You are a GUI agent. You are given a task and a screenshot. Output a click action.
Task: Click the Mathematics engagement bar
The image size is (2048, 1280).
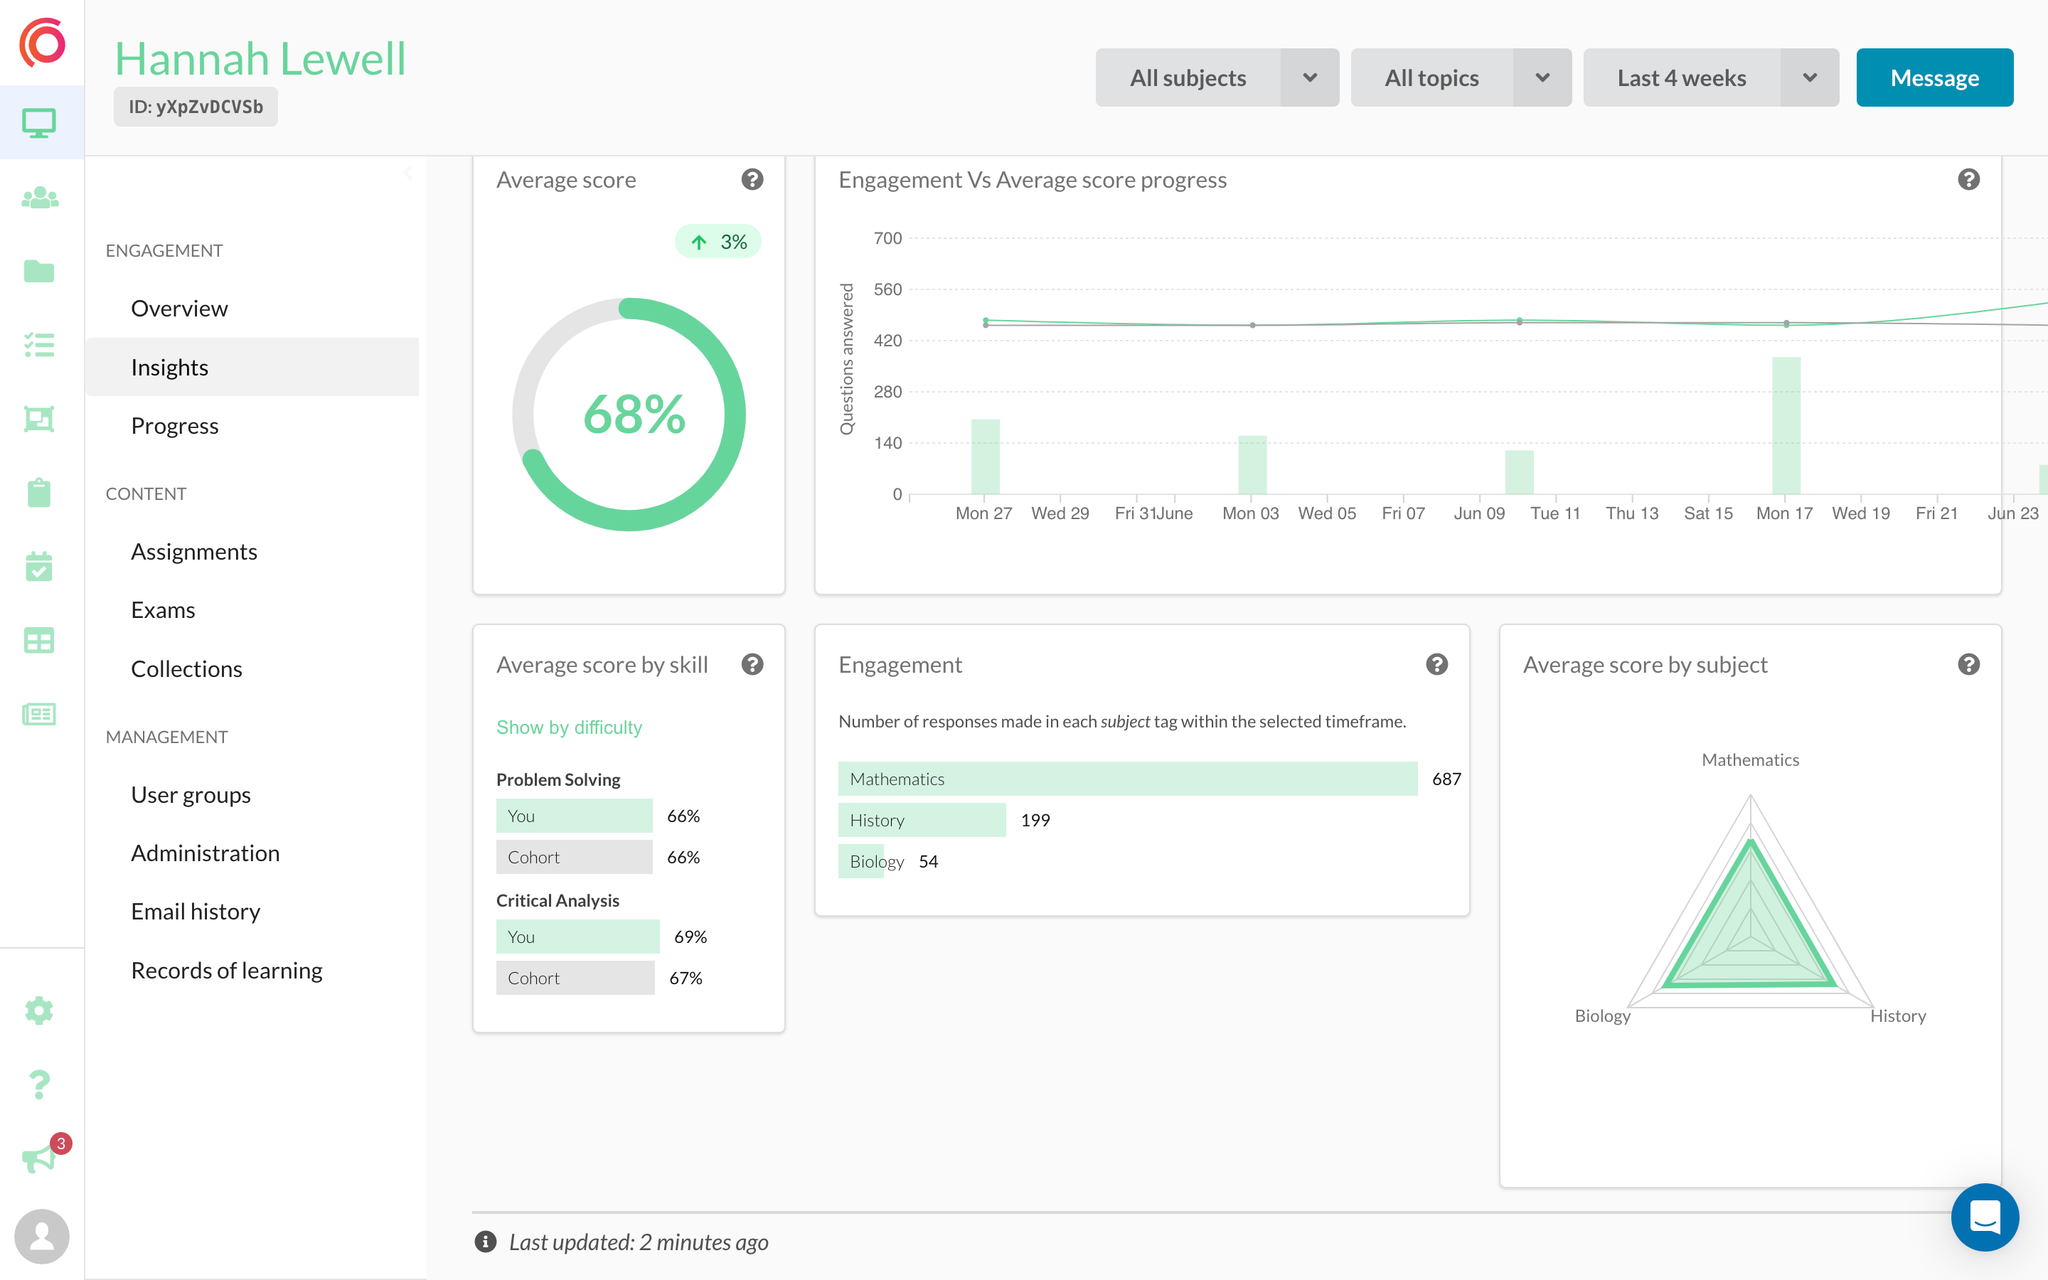(1127, 778)
